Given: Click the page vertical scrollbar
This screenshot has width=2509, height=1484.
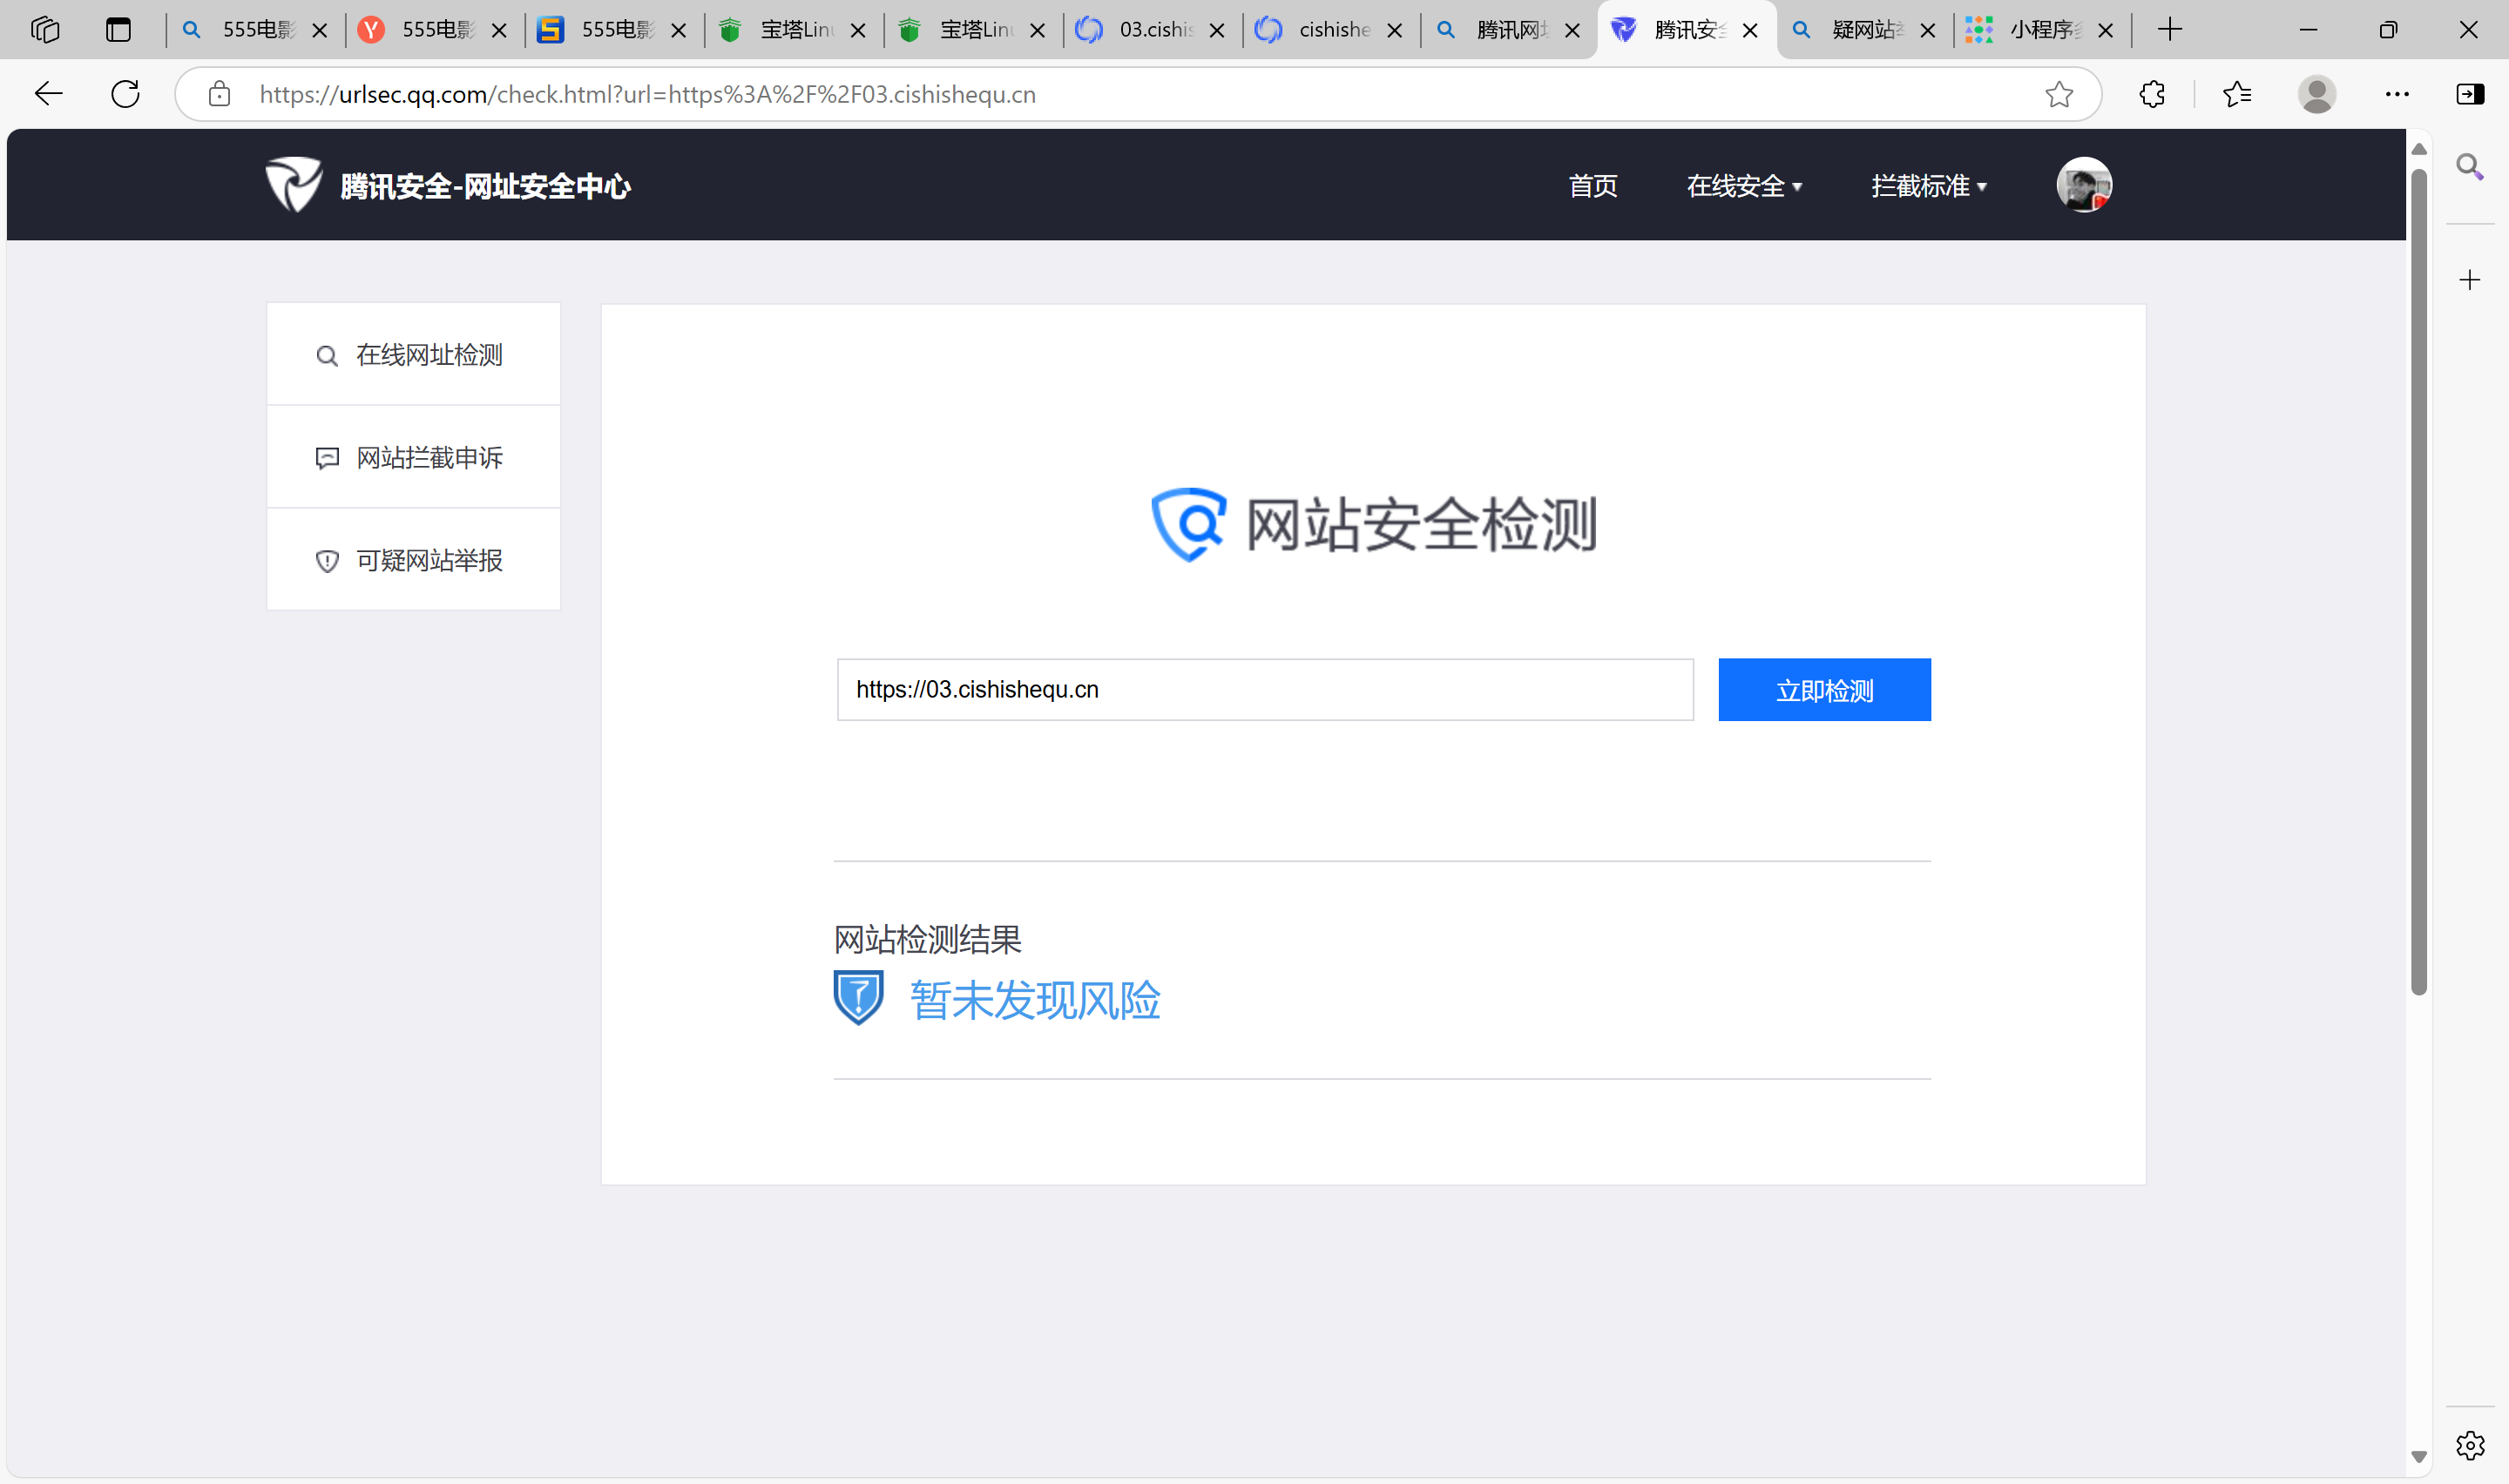Looking at the screenshot, I should pos(2418,580).
